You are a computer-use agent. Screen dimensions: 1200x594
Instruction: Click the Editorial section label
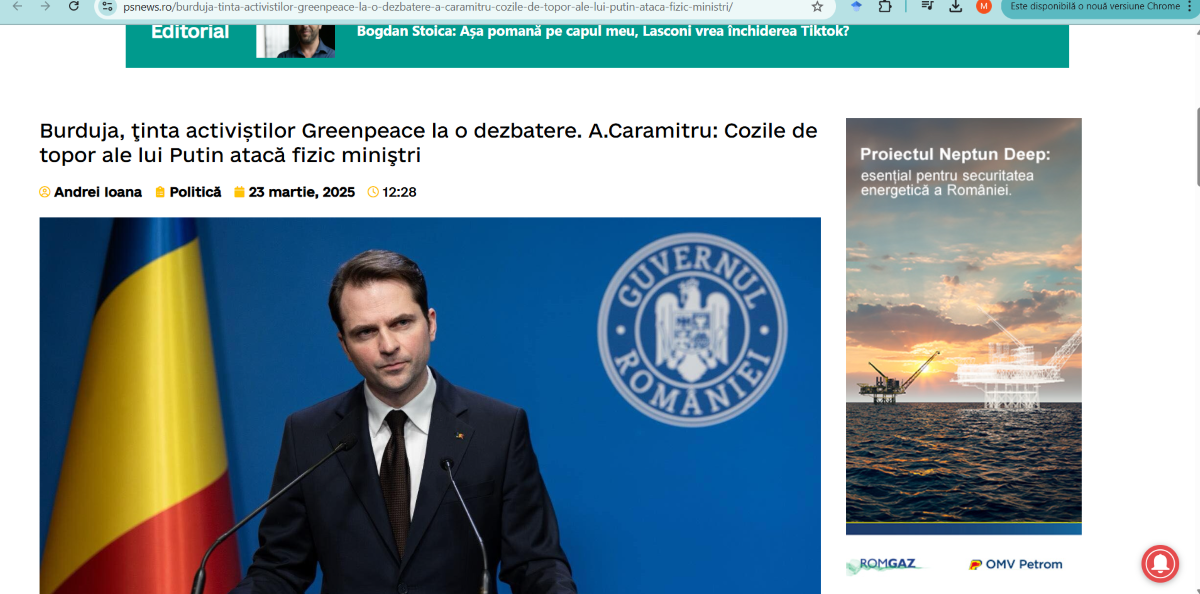point(190,32)
